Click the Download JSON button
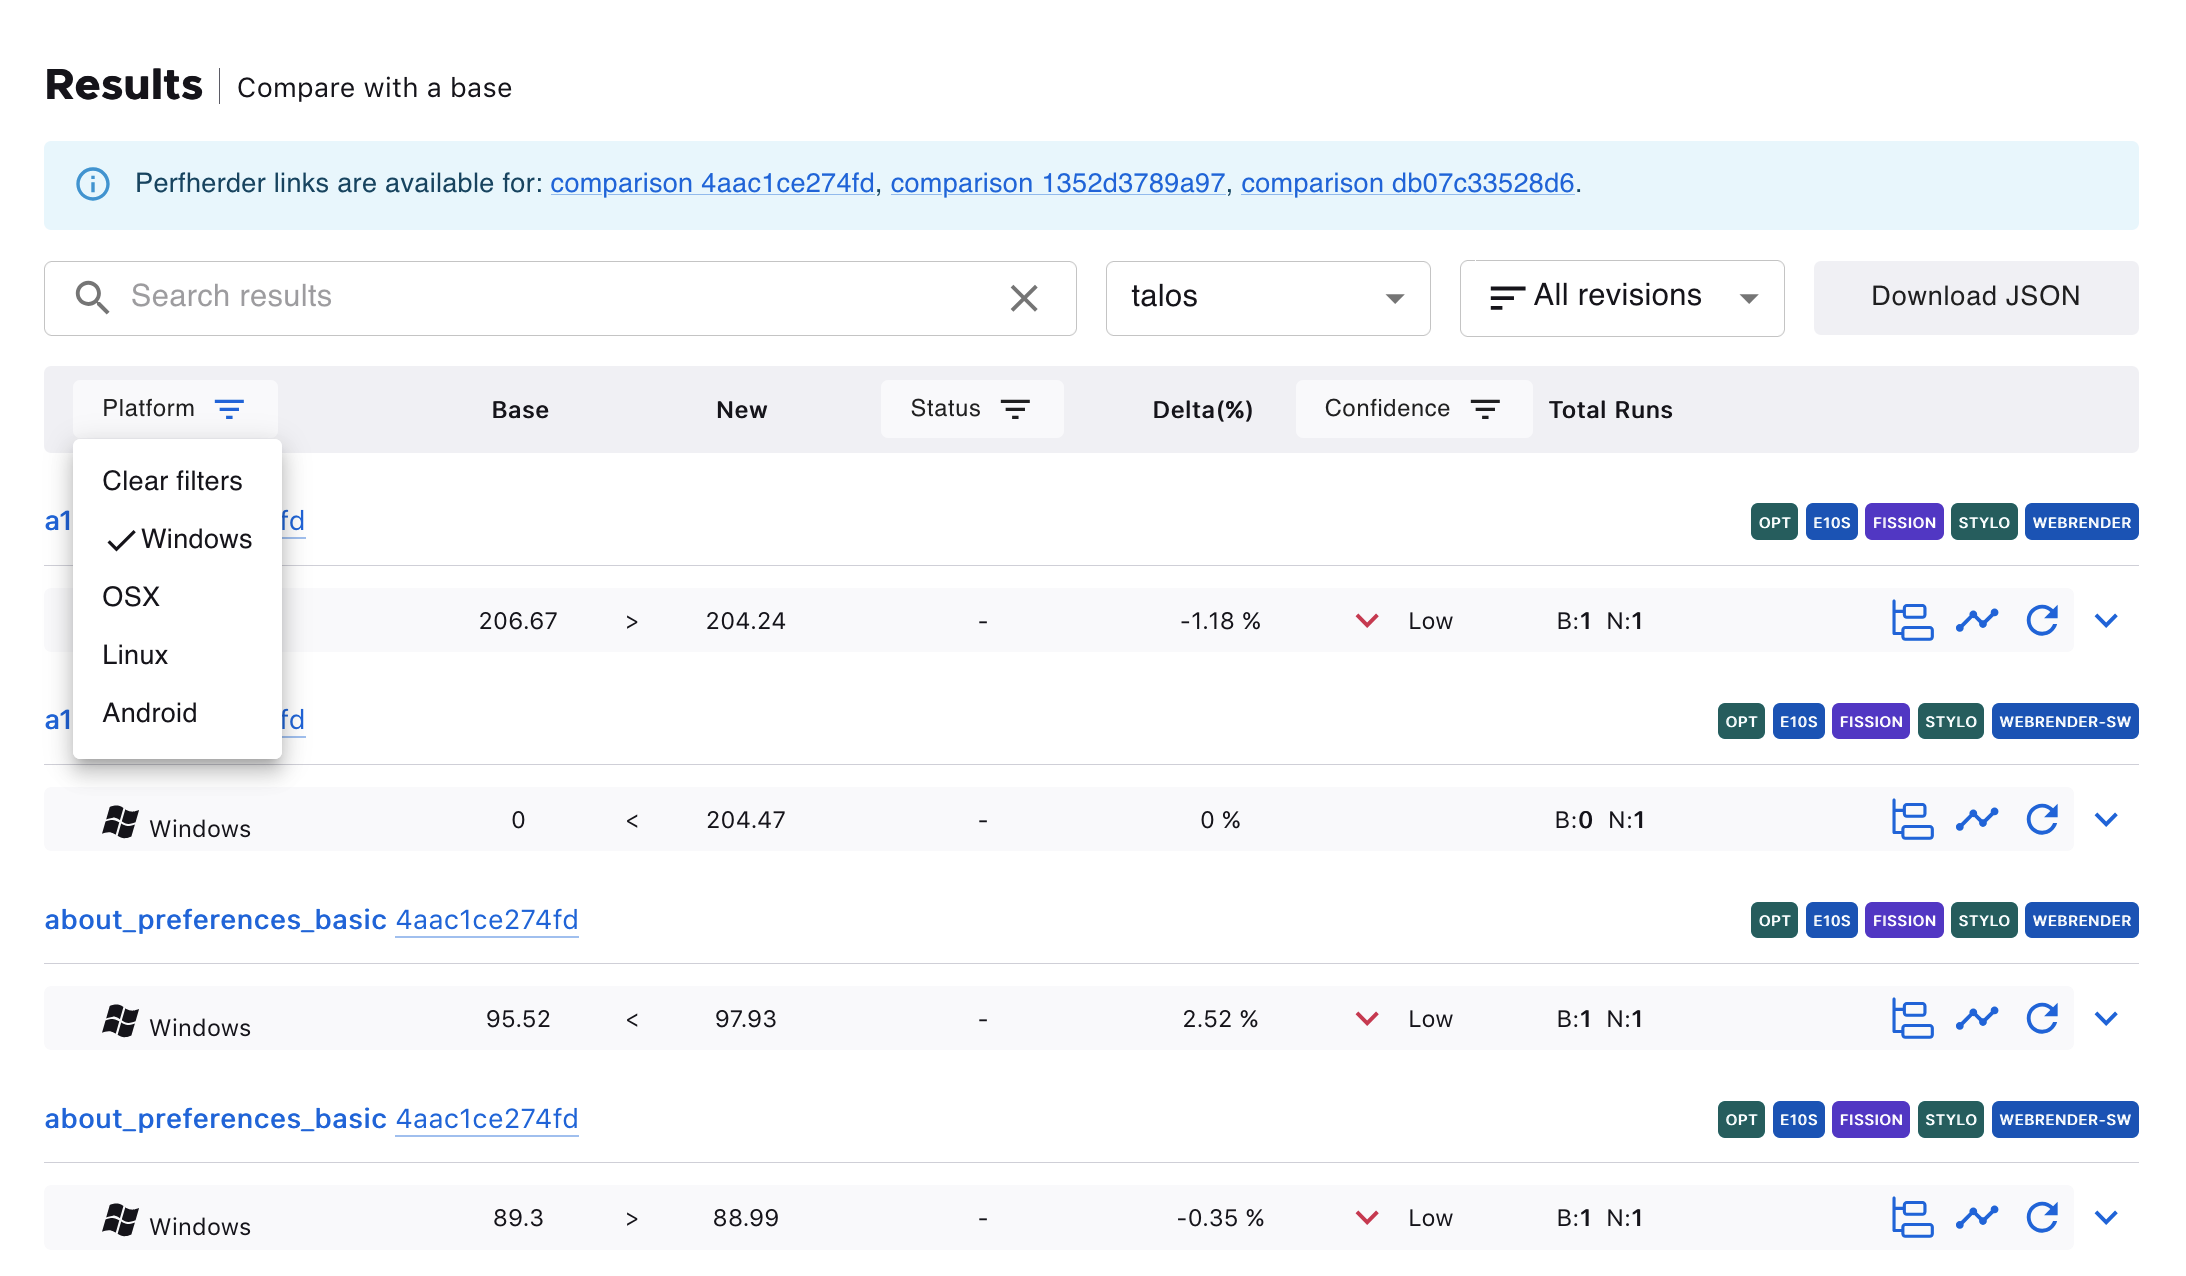The image size is (2186, 1276). tap(1975, 297)
